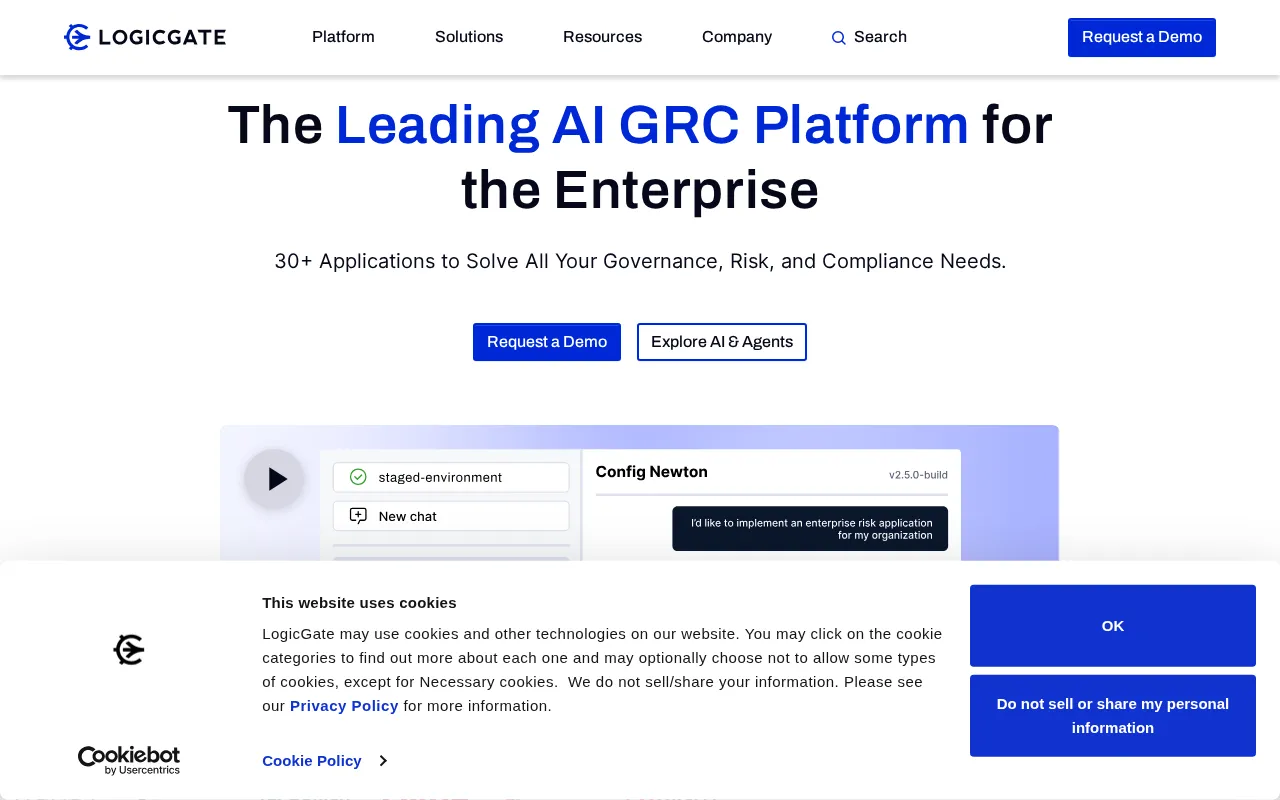Click the New chat speech bubble icon
Image resolution: width=1280 pixels, height=800 pixels.
358,516
